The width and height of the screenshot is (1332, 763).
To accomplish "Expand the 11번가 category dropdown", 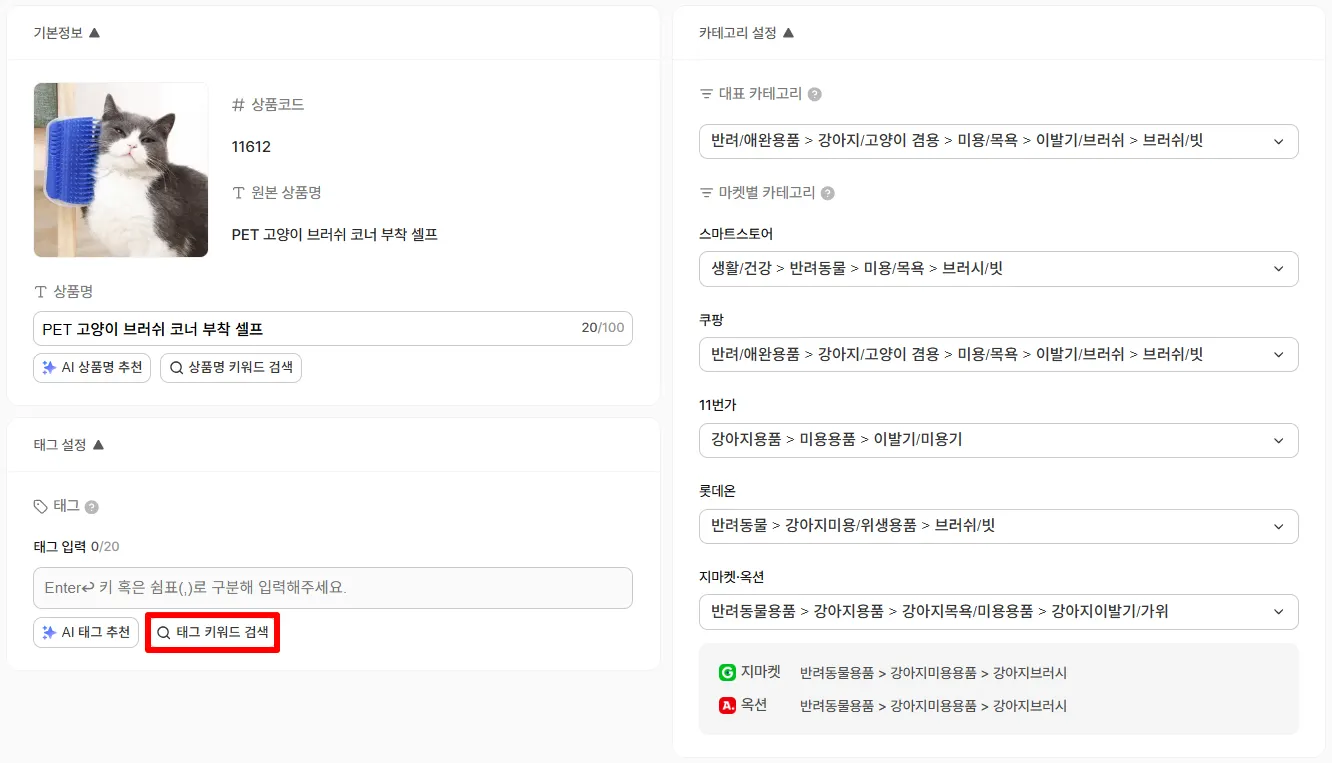I will pos(1278,440).
